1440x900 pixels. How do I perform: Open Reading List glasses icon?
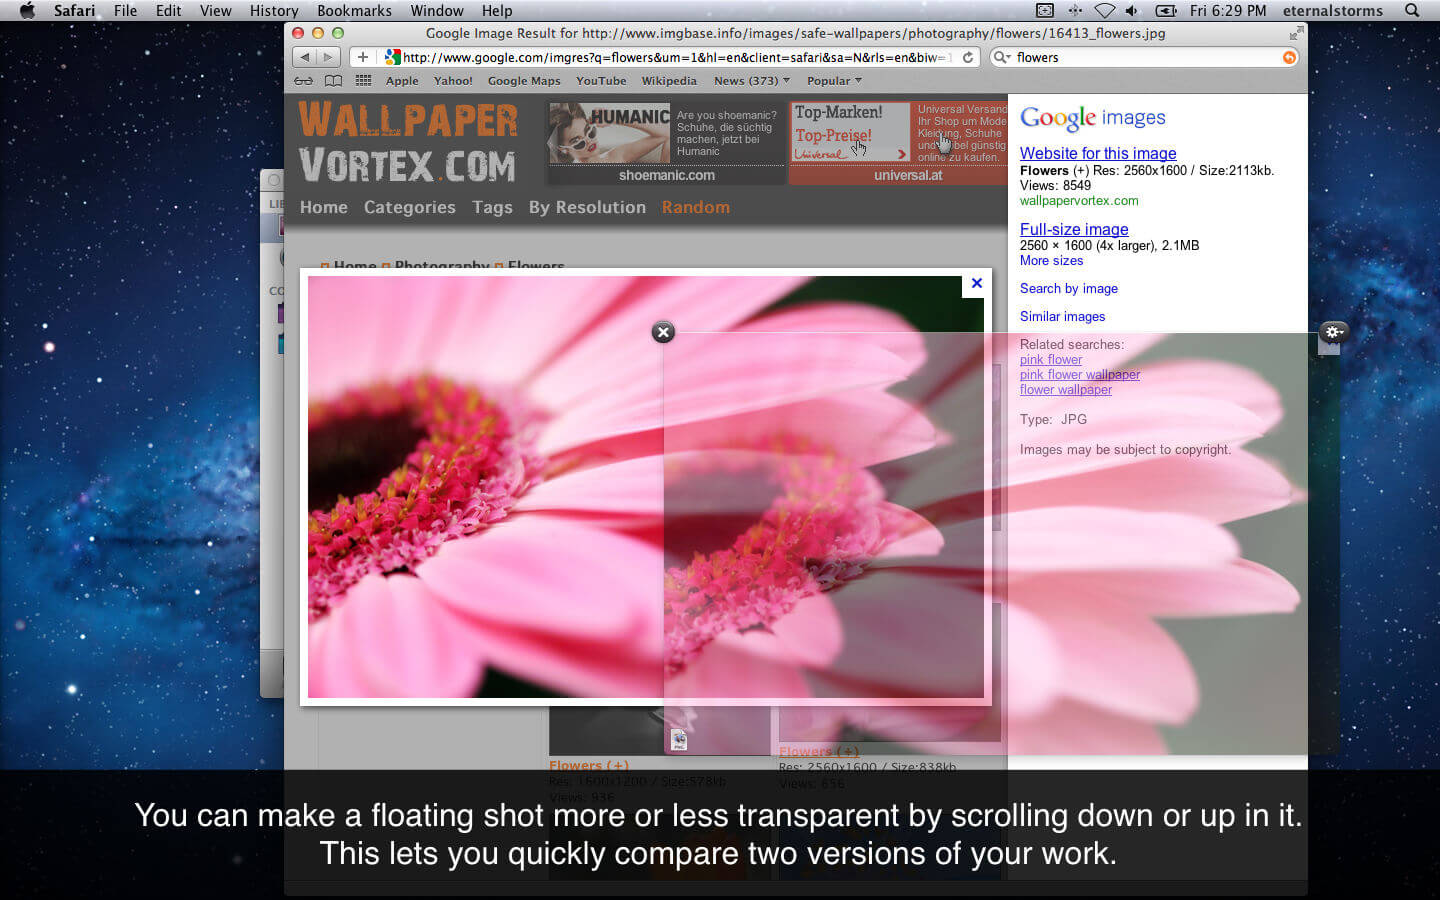303,81
